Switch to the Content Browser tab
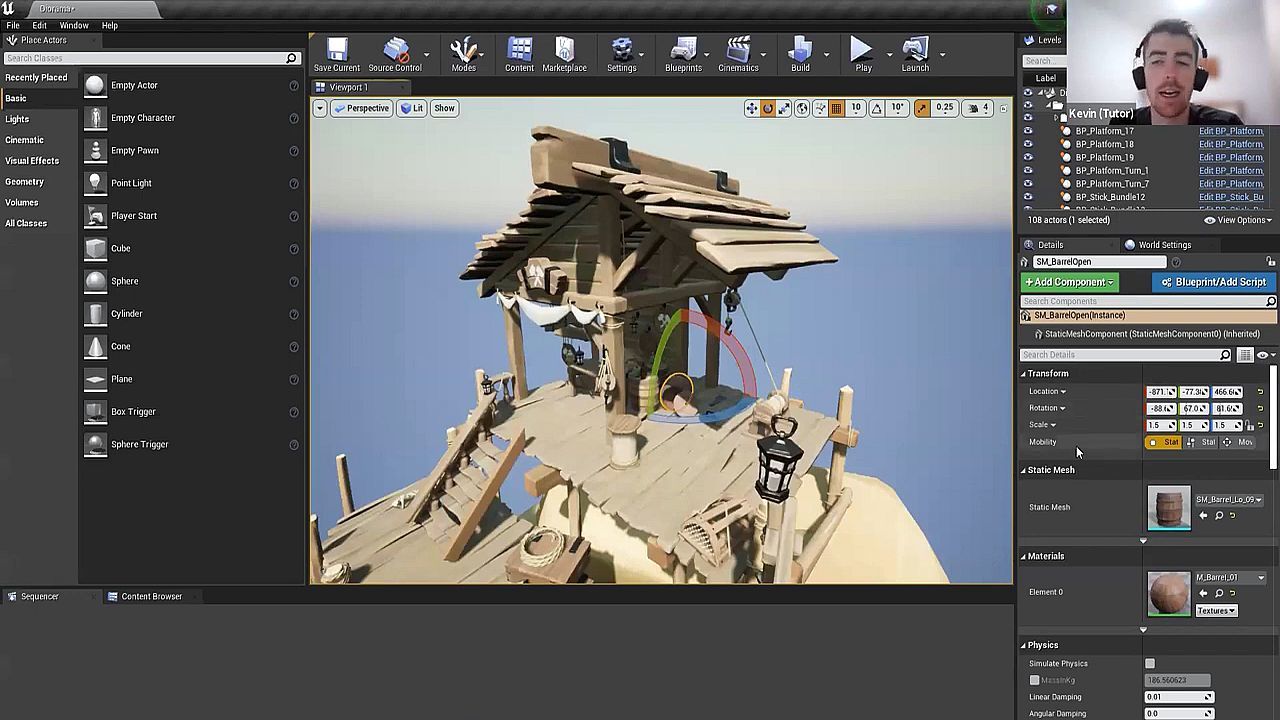1280x720 pixels. pyautogui.click(x=151, y=597)
